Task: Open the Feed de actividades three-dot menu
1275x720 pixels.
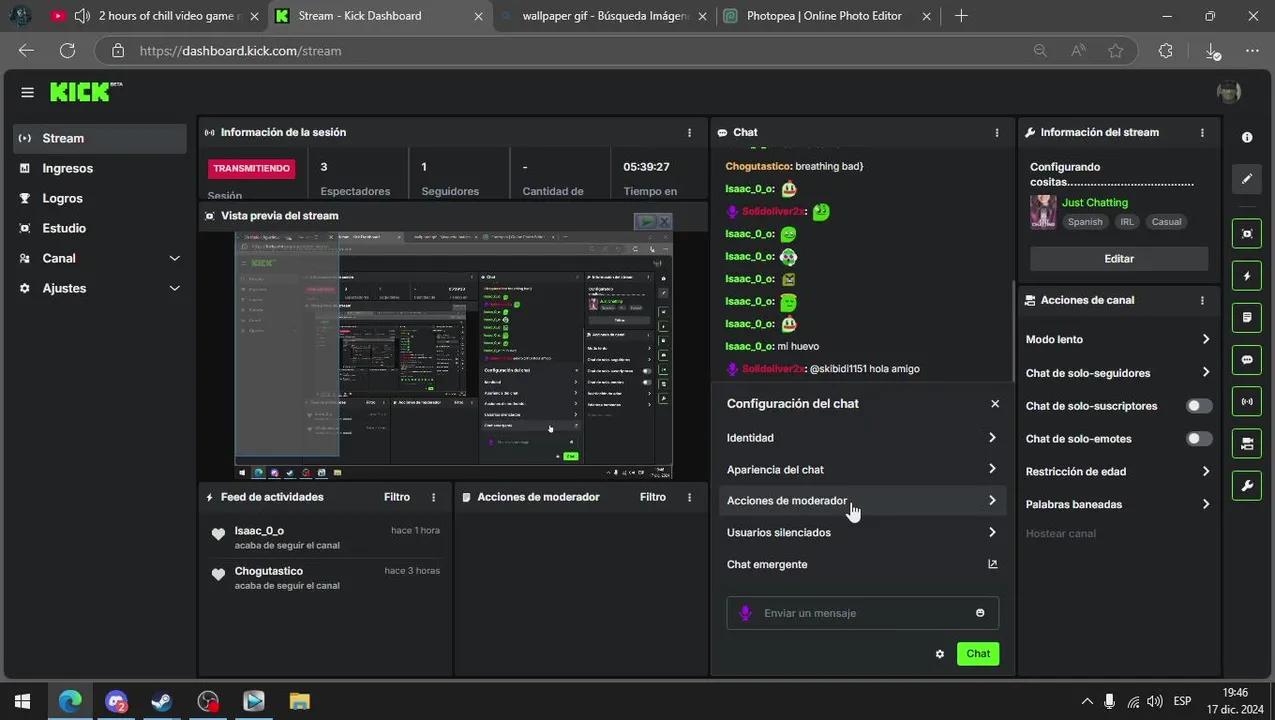Action: [x=433, y=497]
